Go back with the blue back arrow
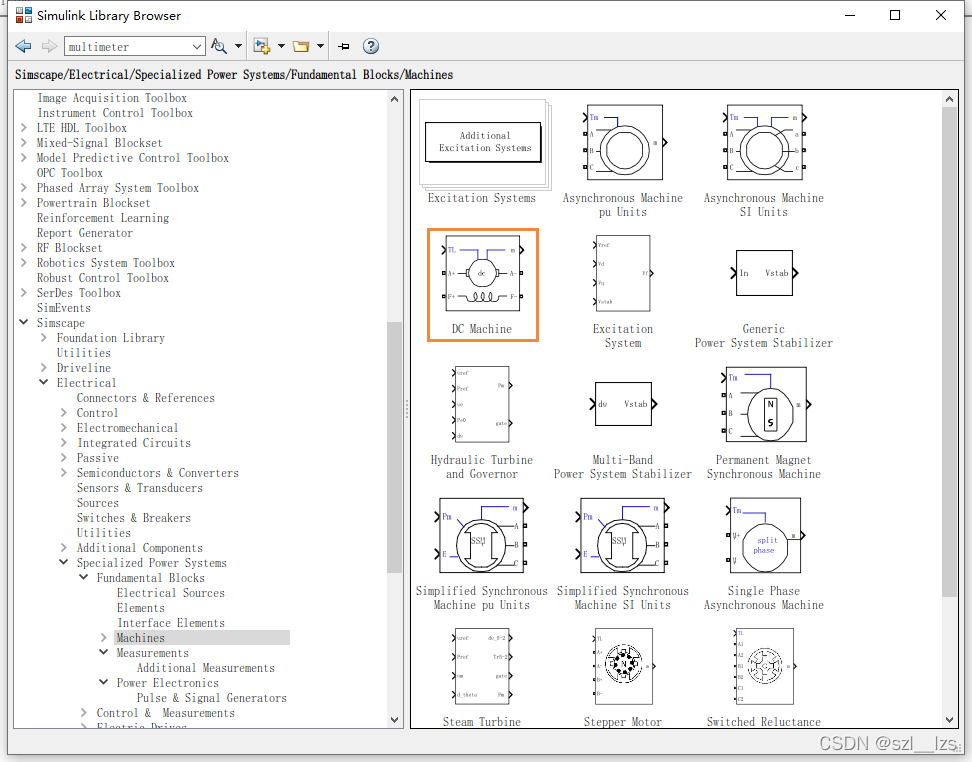972x762 pixels. 24,47
